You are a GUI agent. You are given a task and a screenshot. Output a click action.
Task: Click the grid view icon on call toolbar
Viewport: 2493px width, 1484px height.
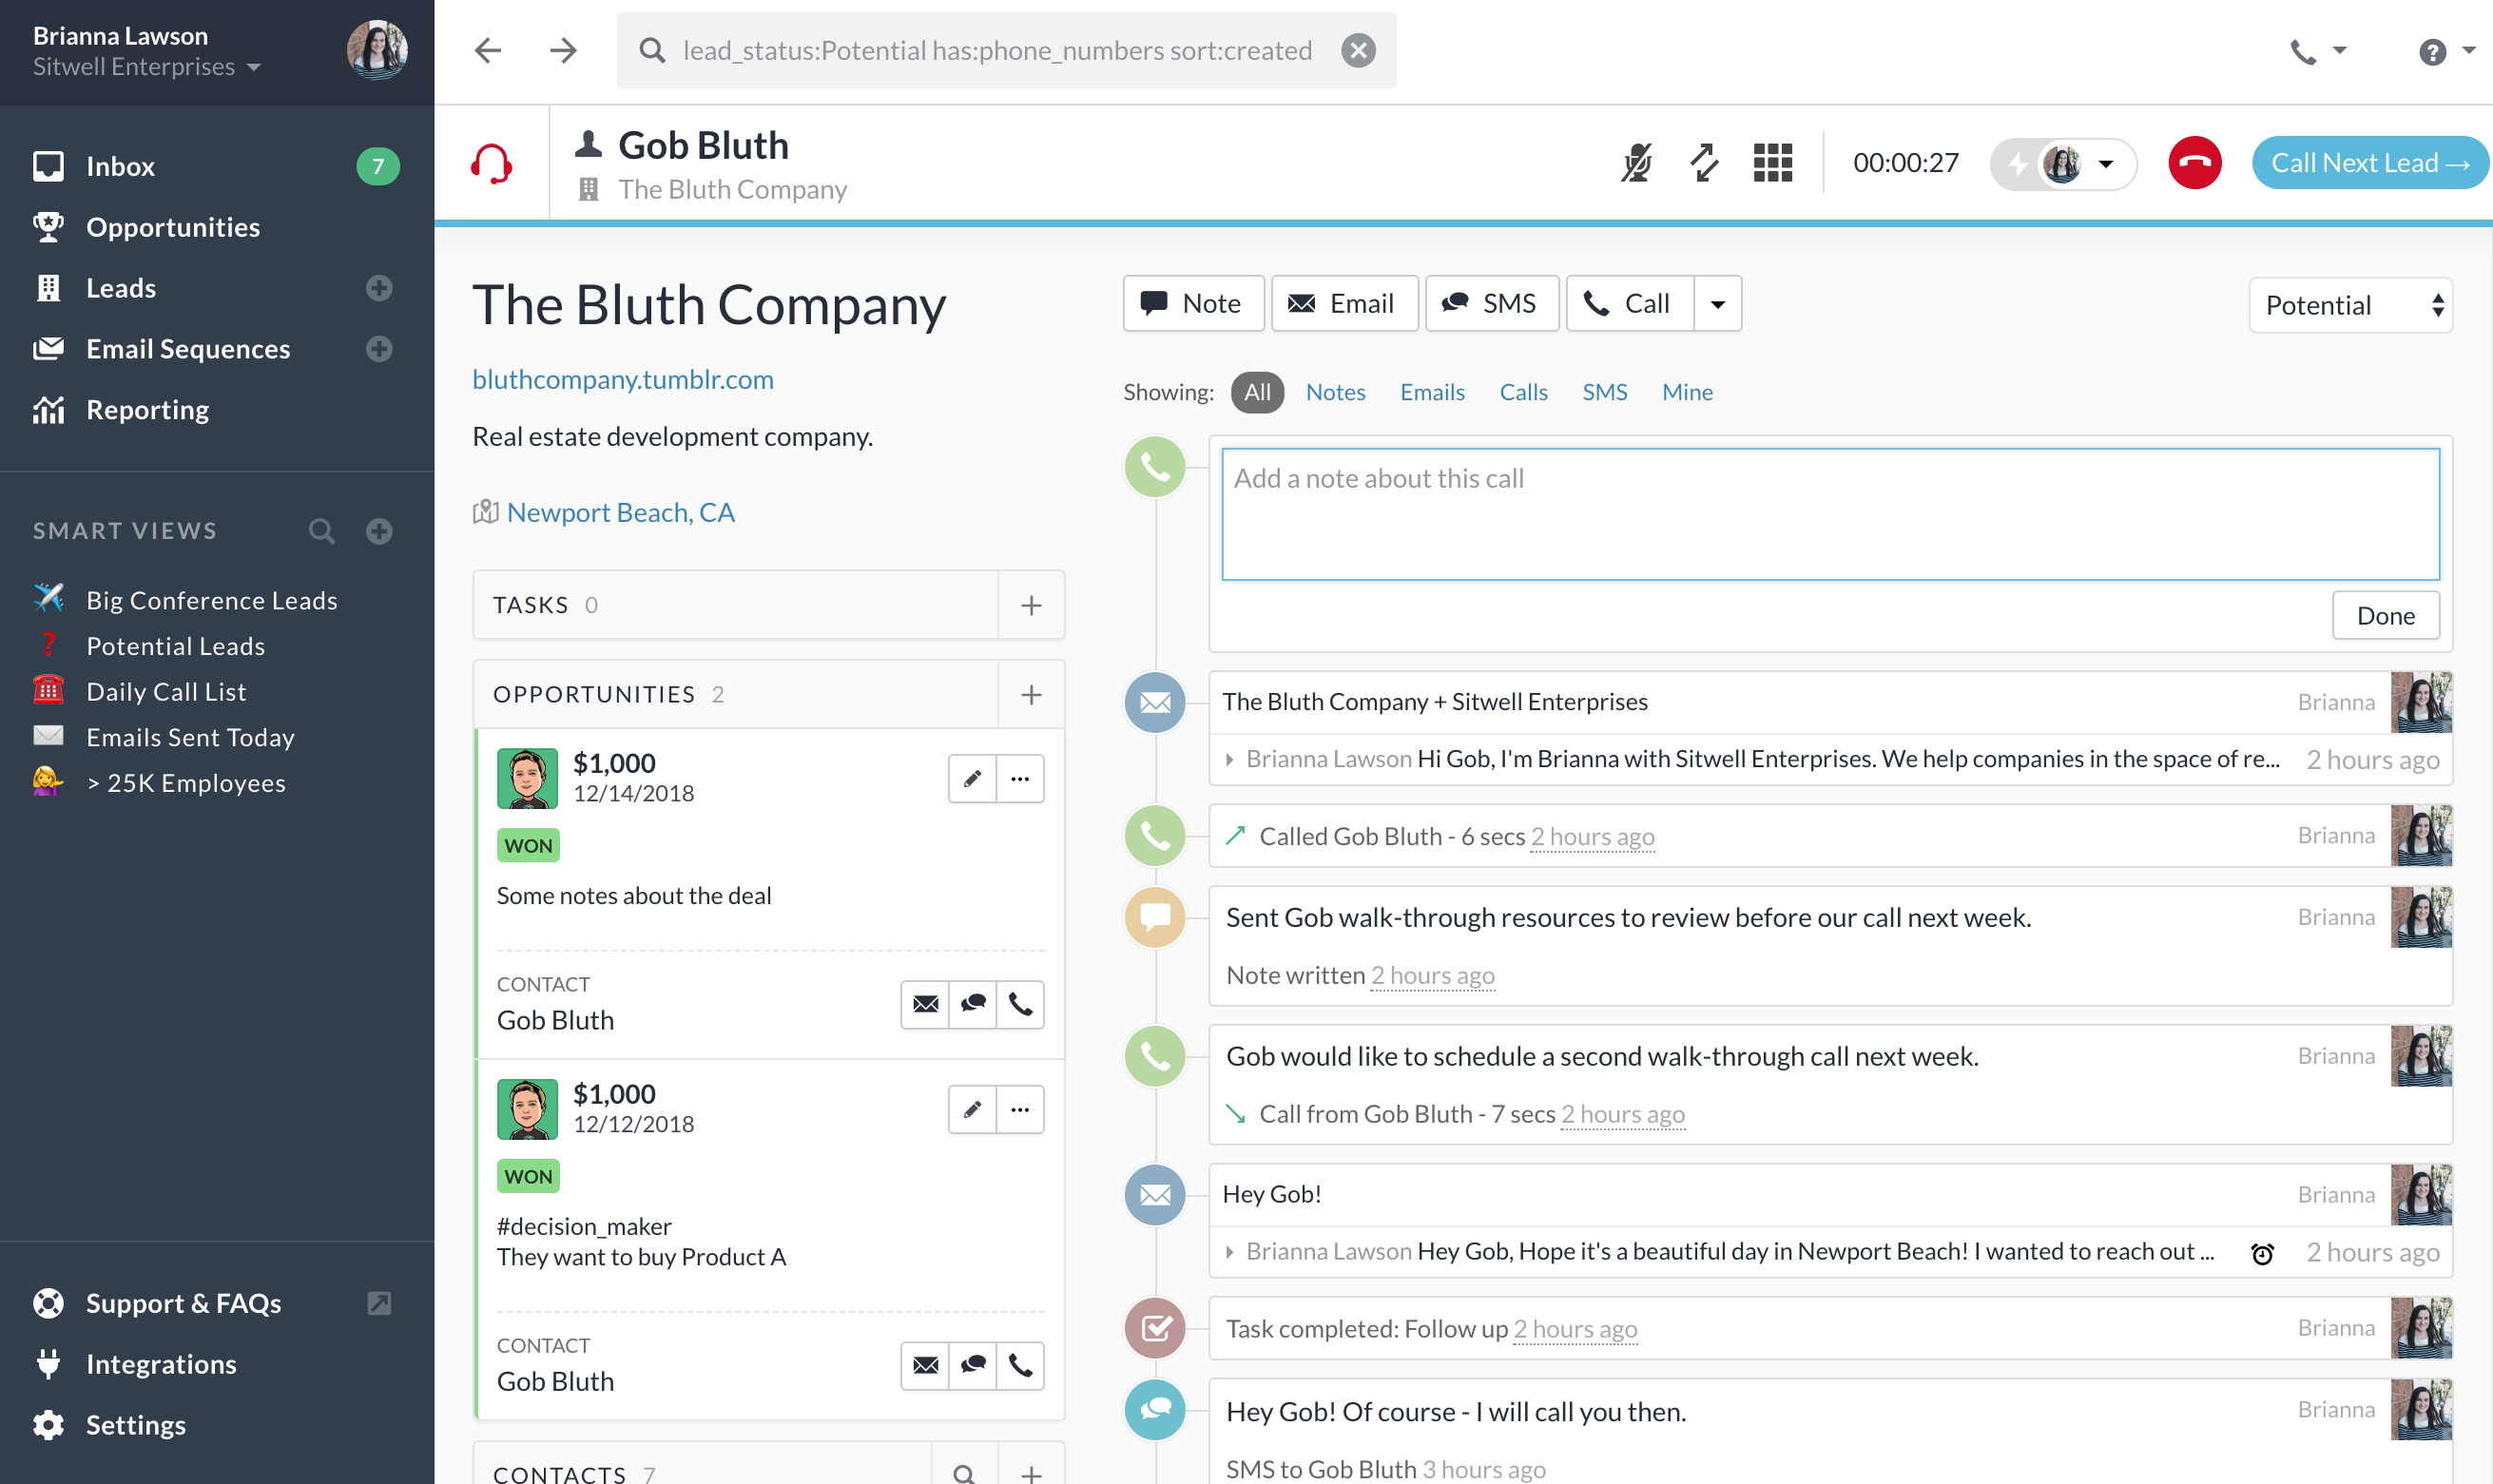1772,161
